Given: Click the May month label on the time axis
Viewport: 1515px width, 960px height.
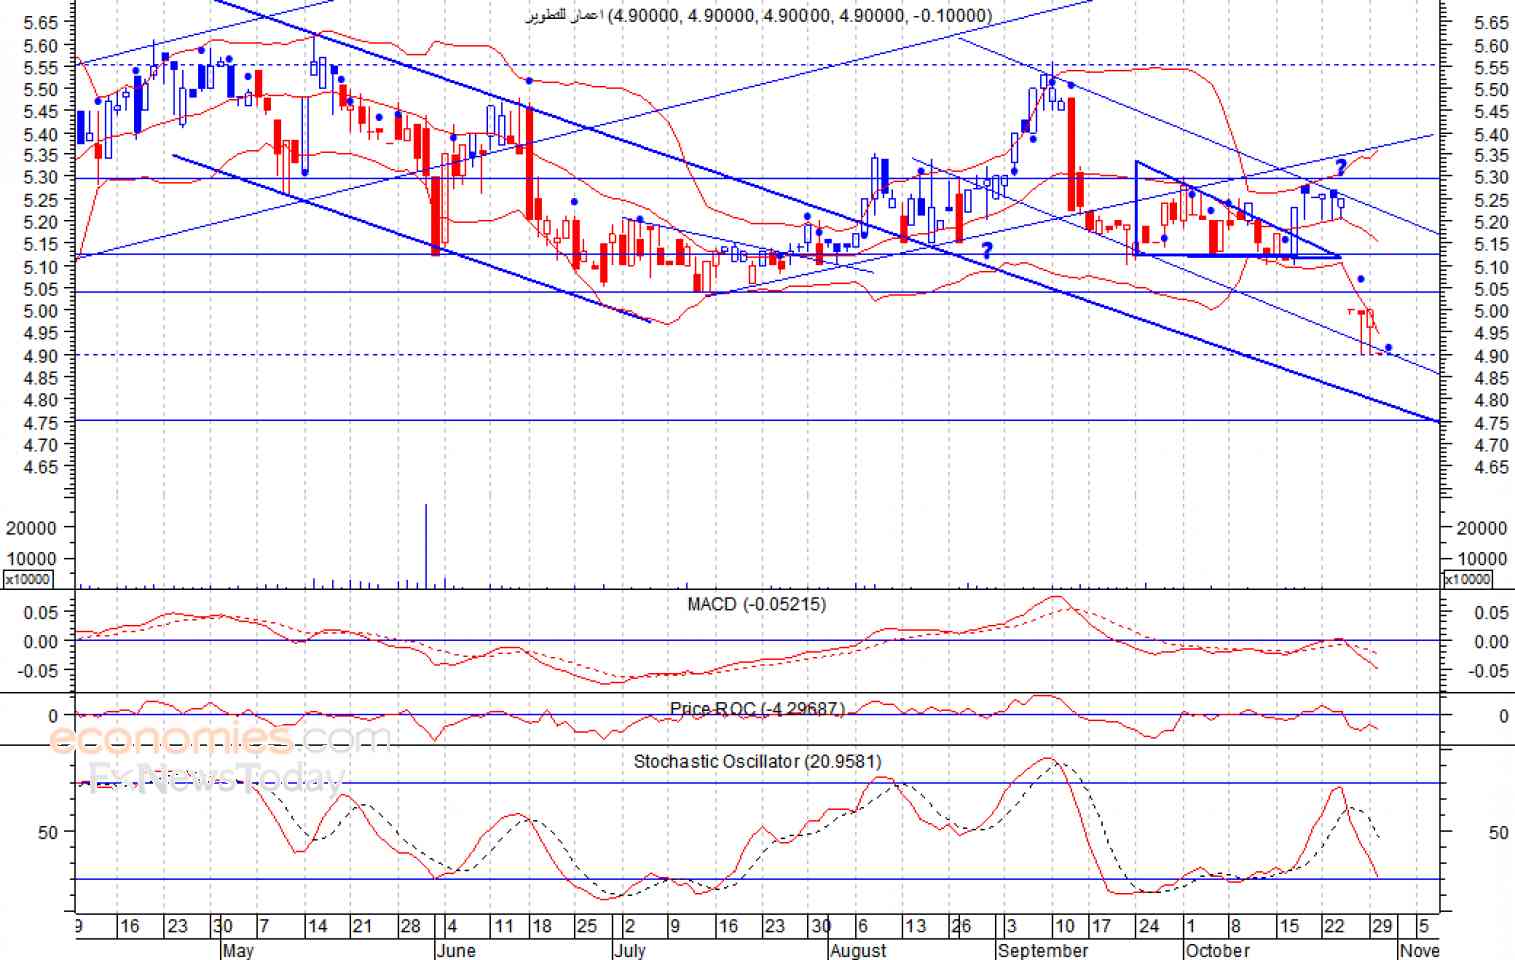Looking at the screenshot, I should point(238,949).
